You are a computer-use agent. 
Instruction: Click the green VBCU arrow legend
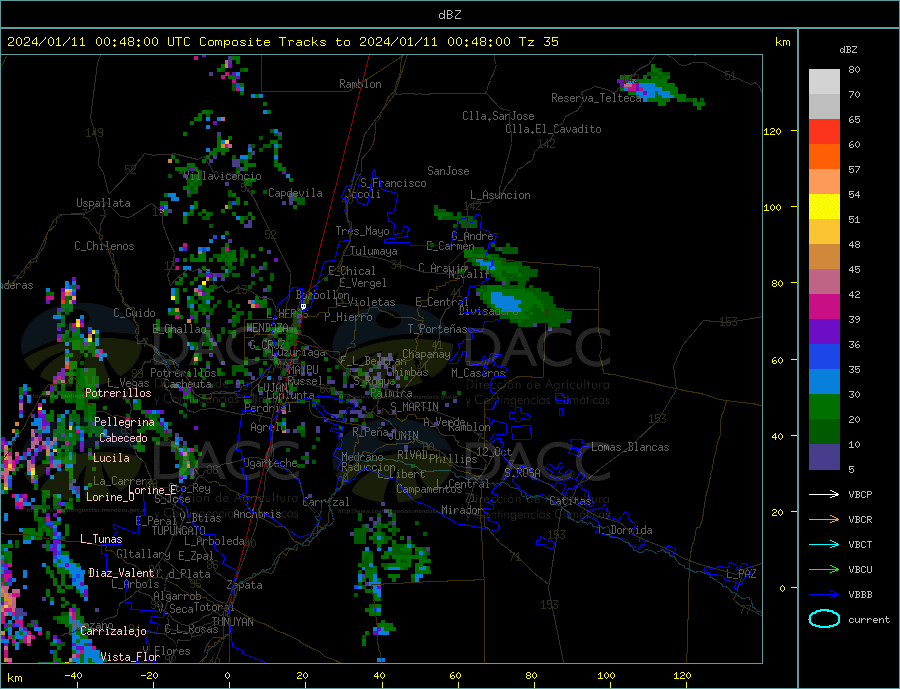tap(824, 570)
